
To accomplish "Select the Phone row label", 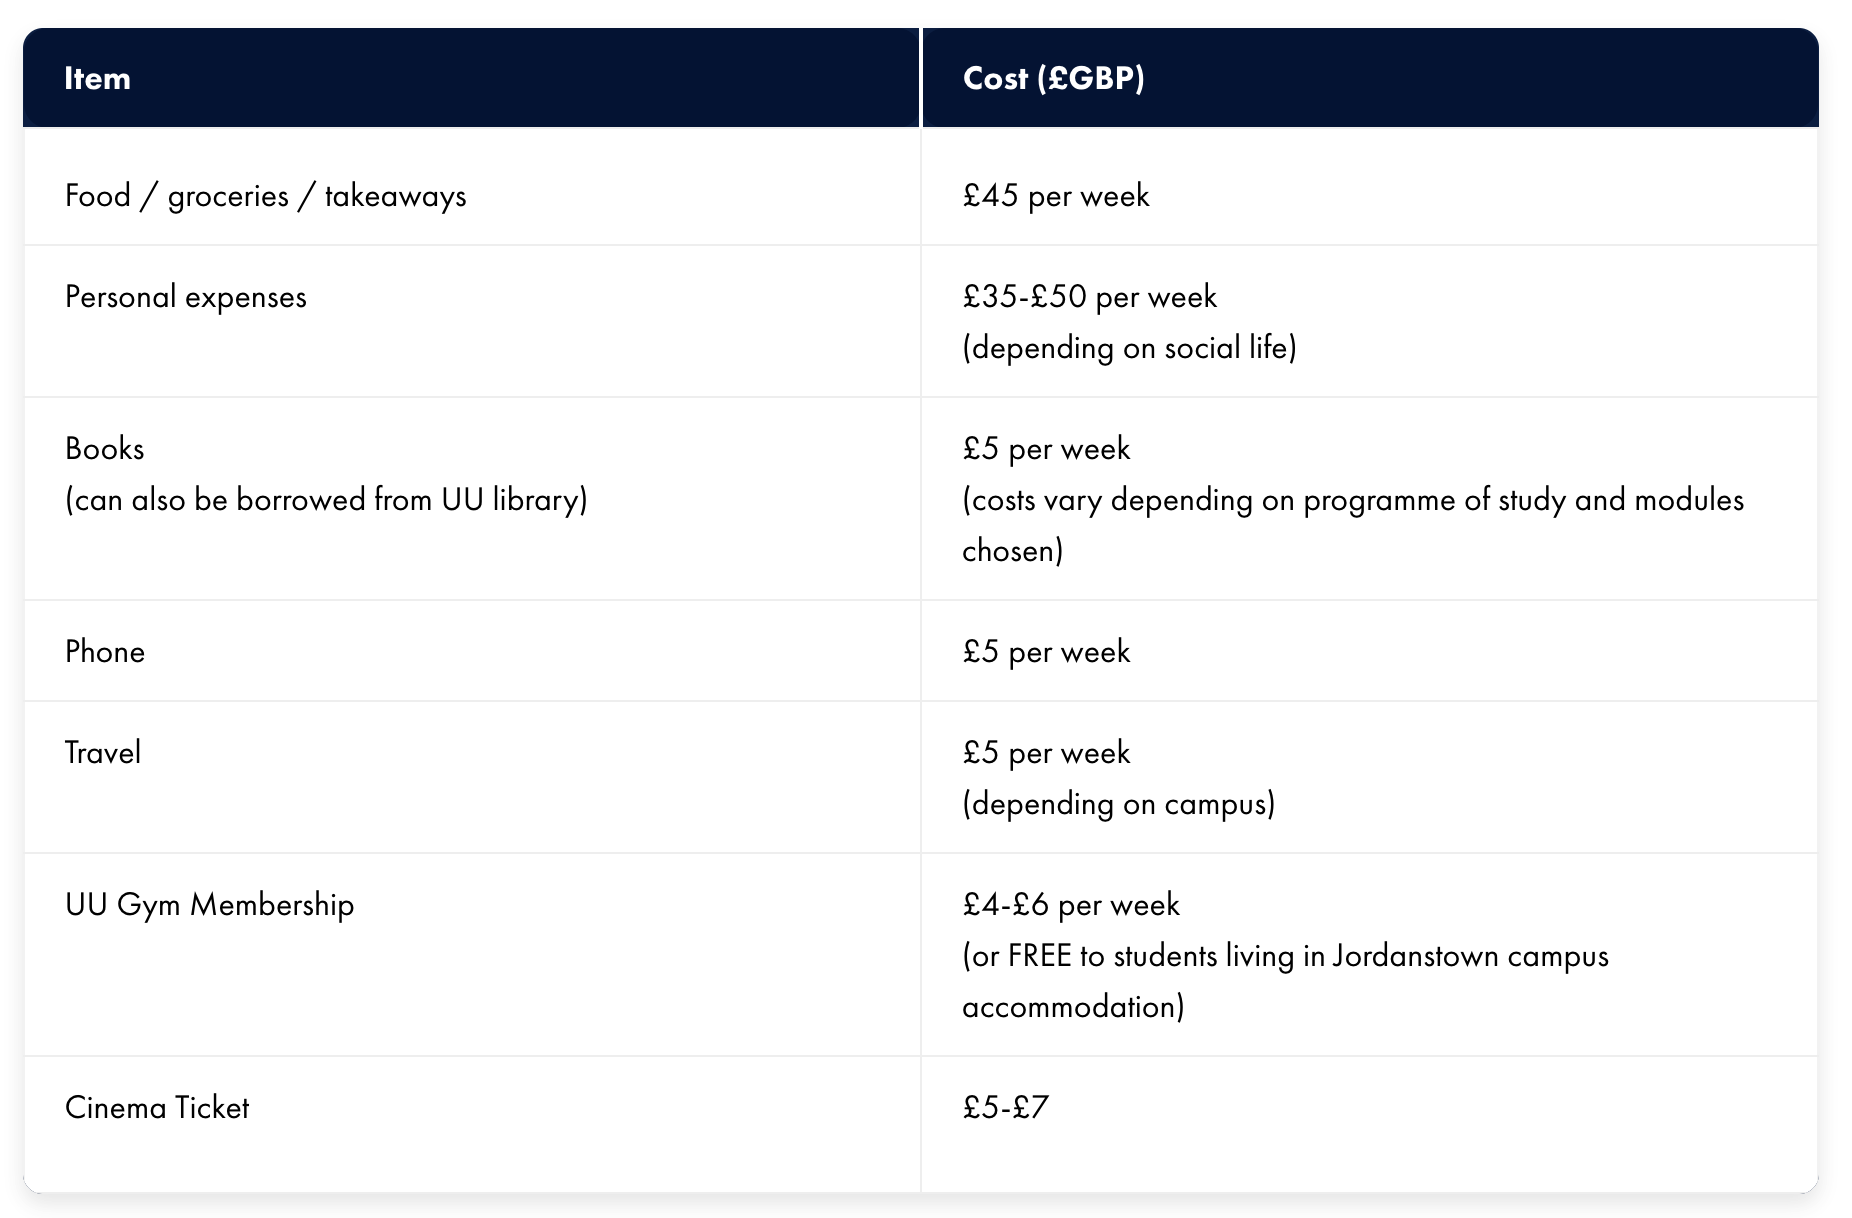I will pos(104,652).
